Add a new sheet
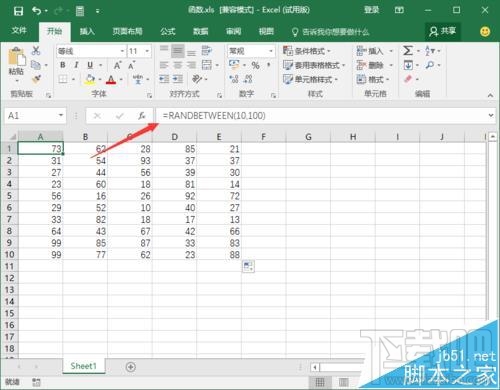500x390 pixels. 131,367
